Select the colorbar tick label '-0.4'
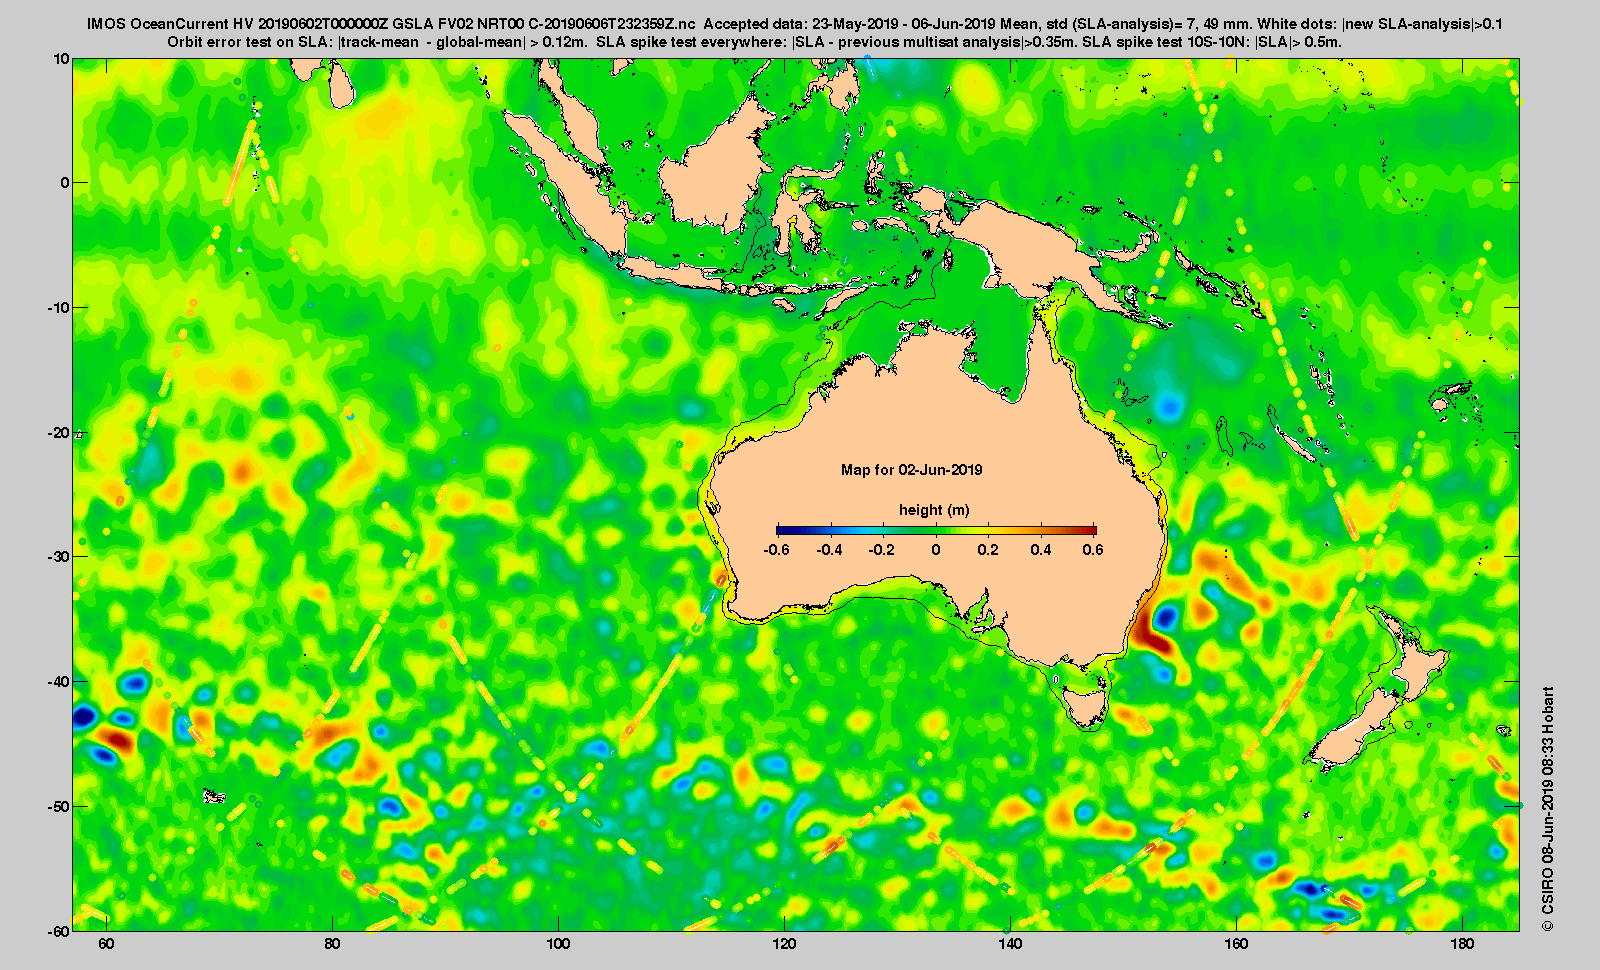 (829, 550)
